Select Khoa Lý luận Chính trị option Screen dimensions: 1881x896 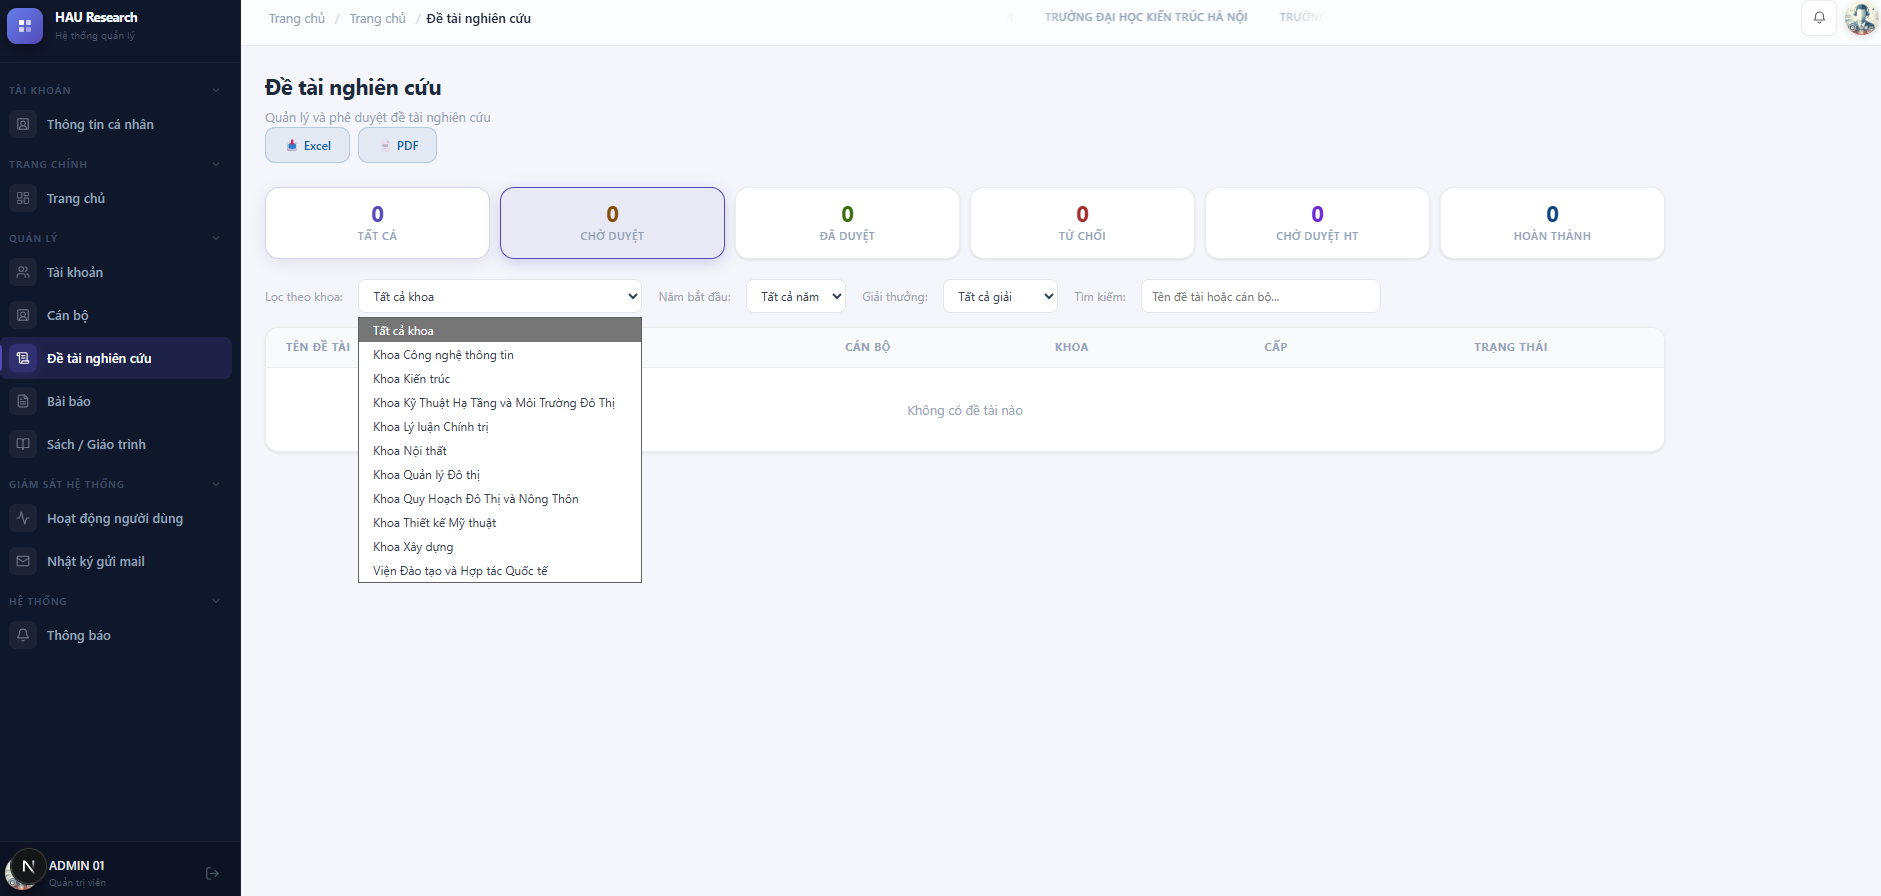tap(500, 427)
